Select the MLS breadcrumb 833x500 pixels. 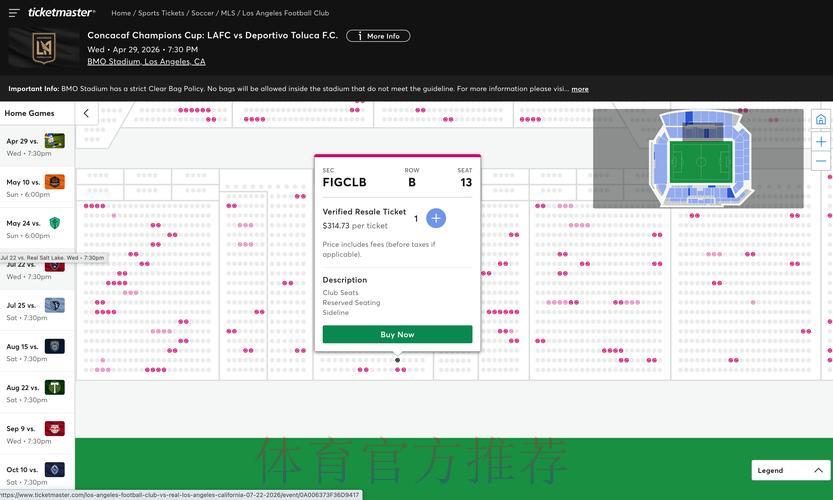(227, 13)
